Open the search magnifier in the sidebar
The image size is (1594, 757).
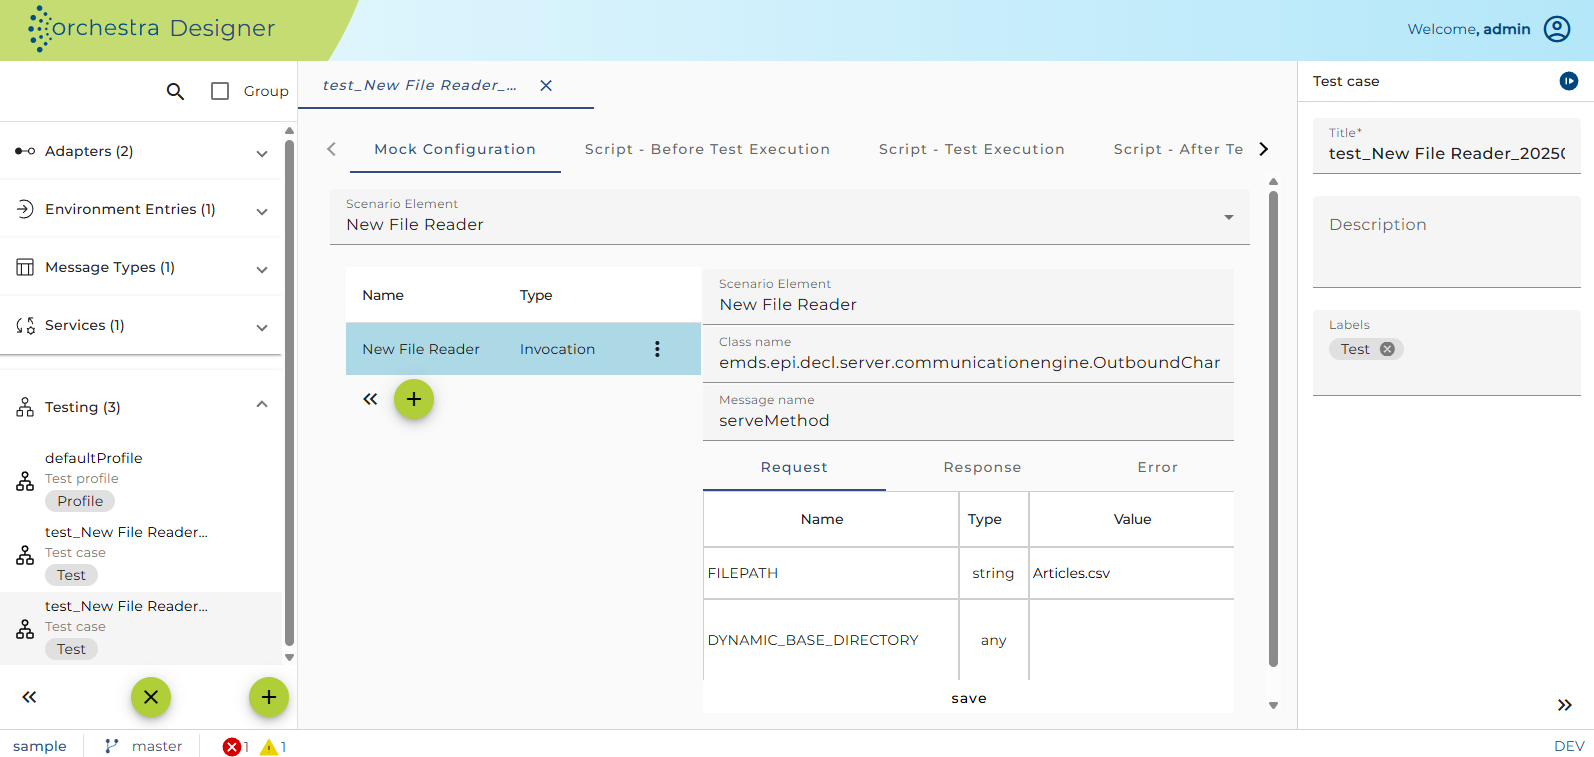(x=175, y=91)
